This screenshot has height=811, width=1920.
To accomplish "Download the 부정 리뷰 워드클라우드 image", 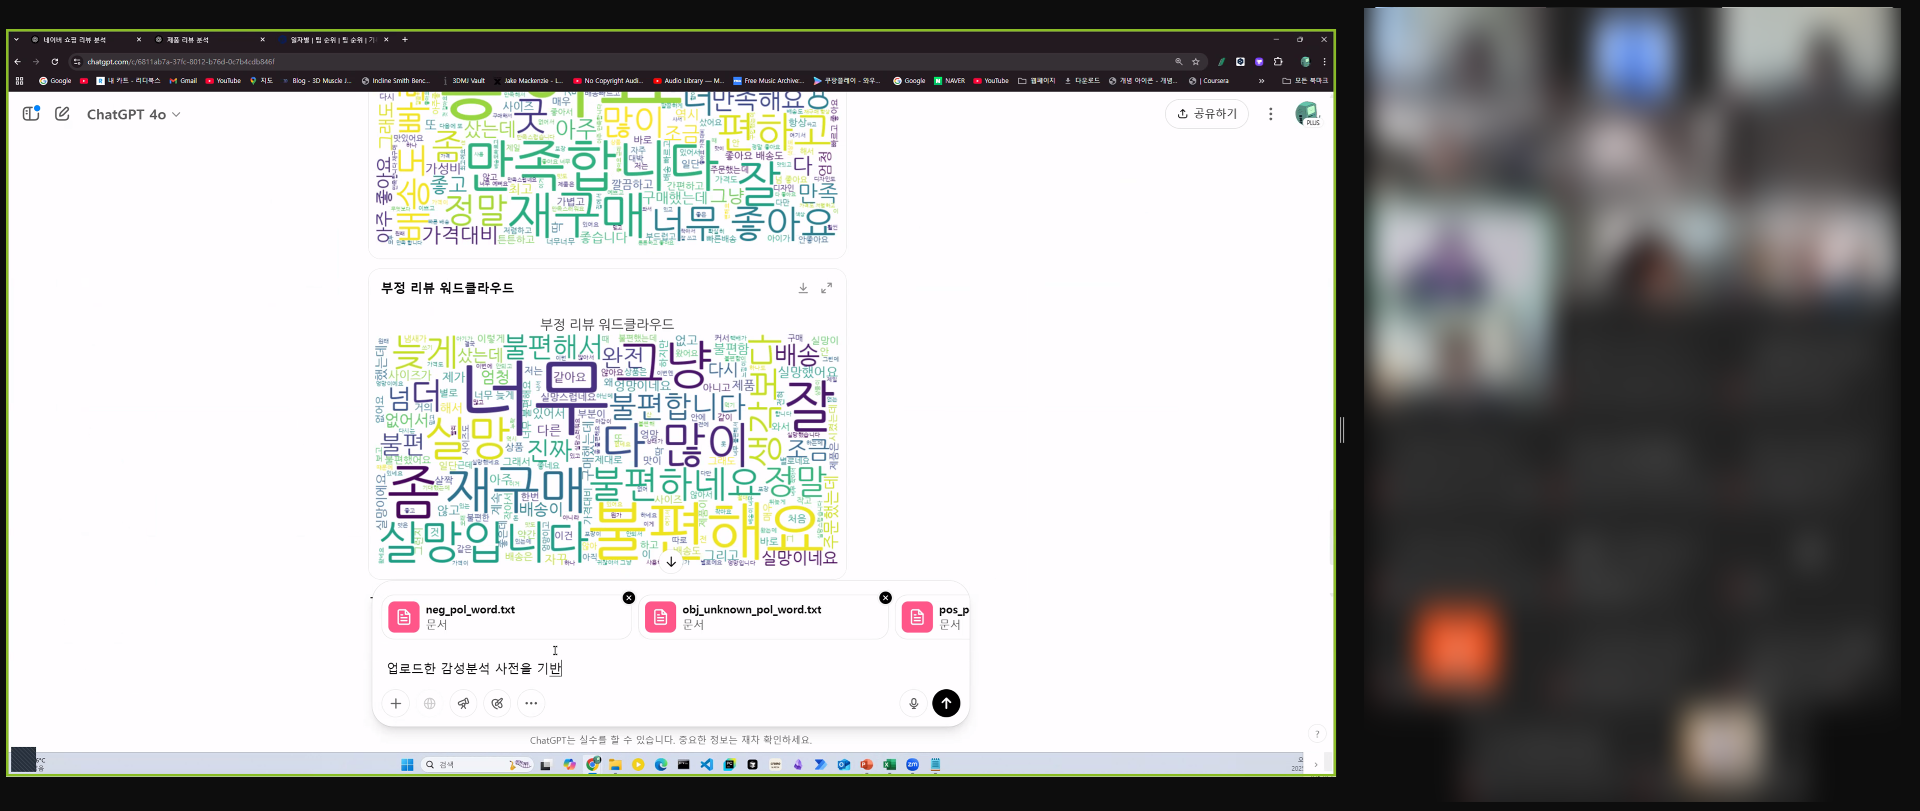I will point(803,288).
